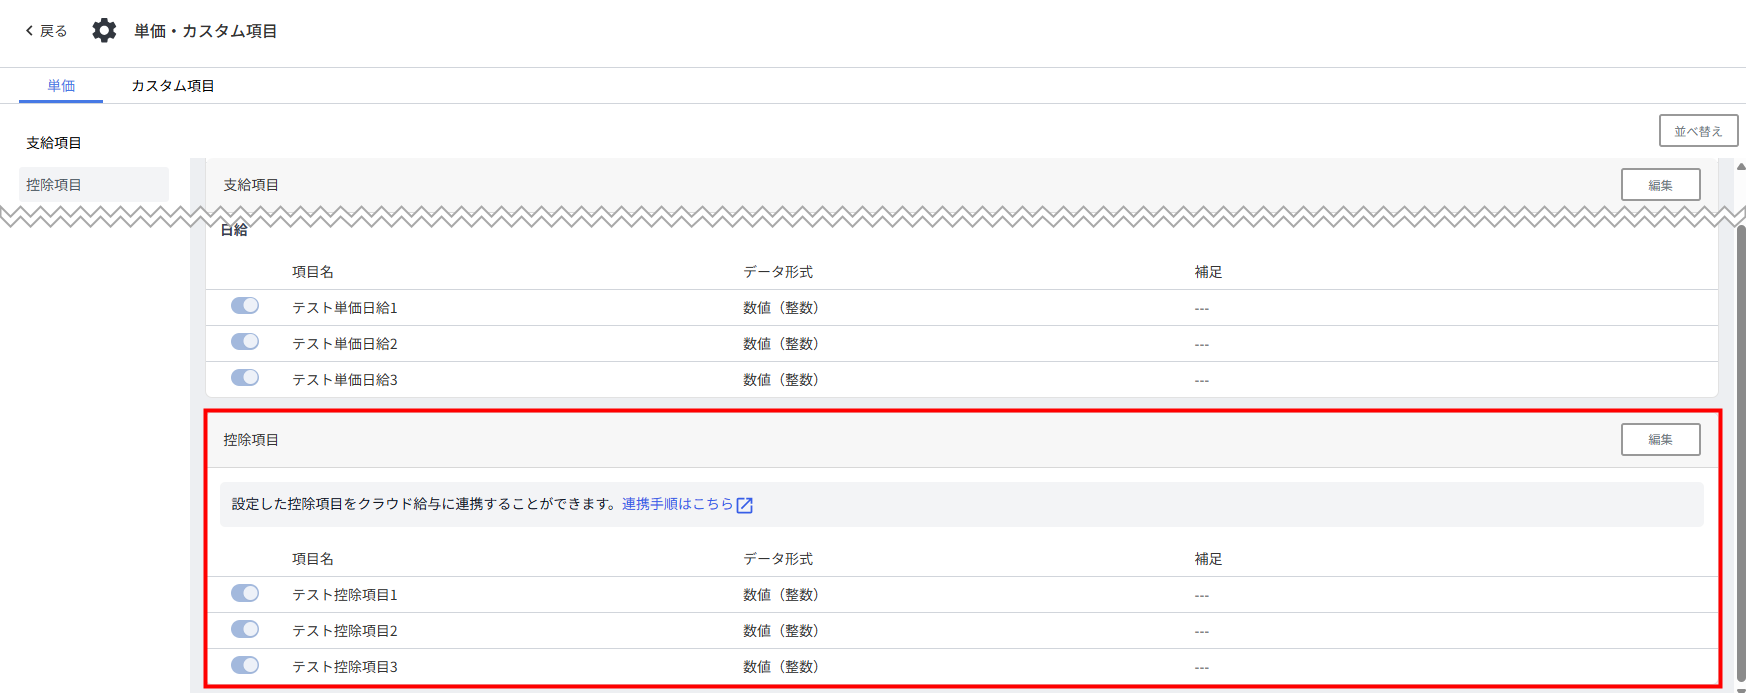Toggle the テスト単価日給2 switch
1746x693 pixels.
tap(245, 342)
